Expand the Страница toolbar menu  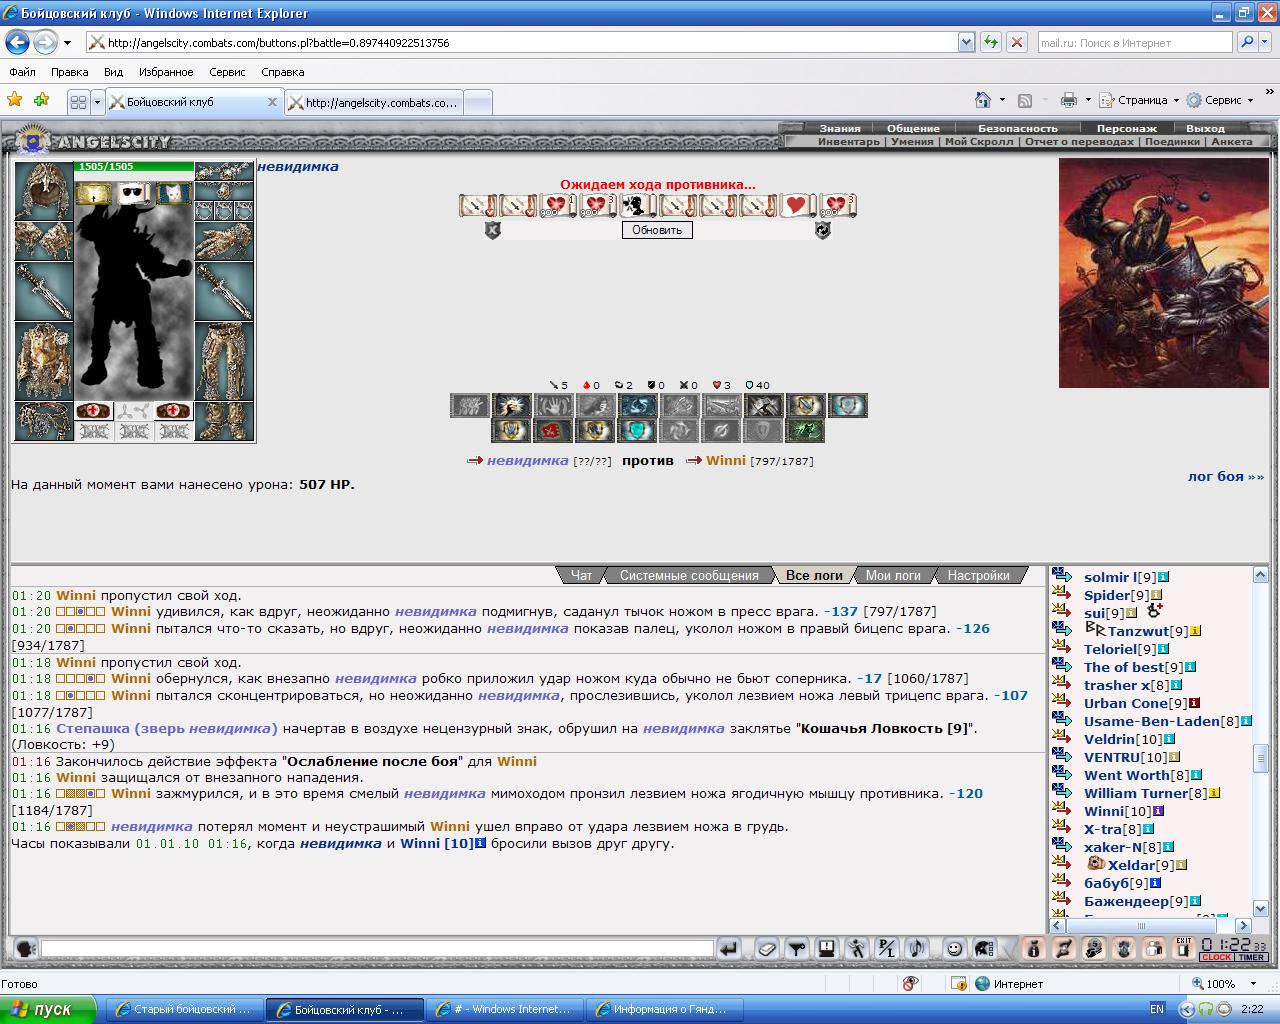(1140, 100)
